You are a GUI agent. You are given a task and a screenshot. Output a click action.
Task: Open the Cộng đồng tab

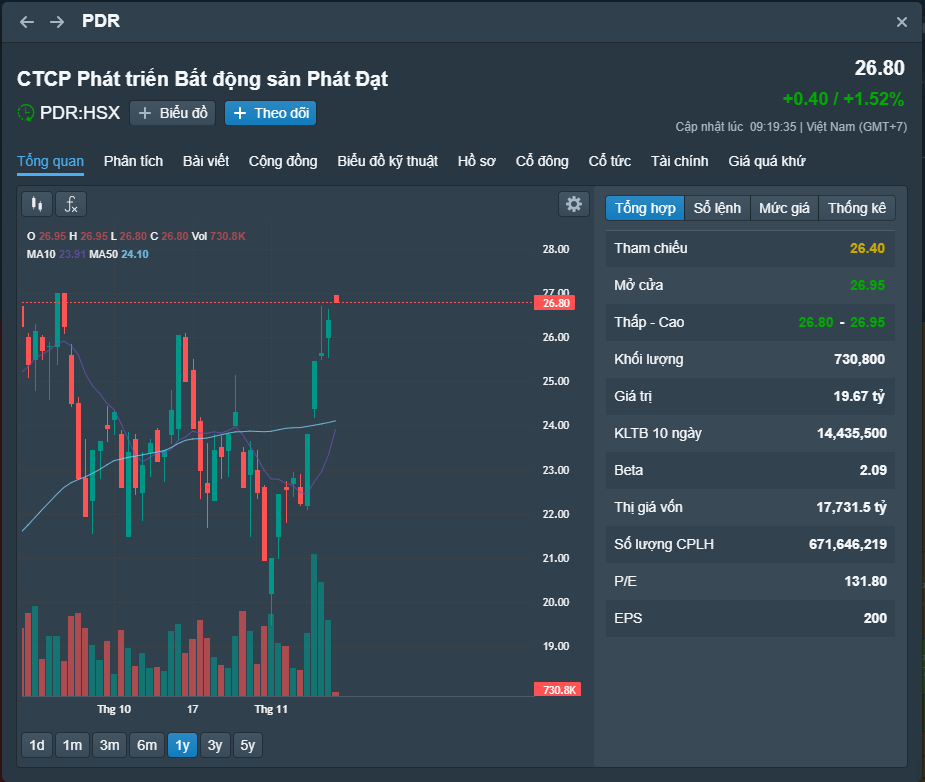tap(283, 161)
